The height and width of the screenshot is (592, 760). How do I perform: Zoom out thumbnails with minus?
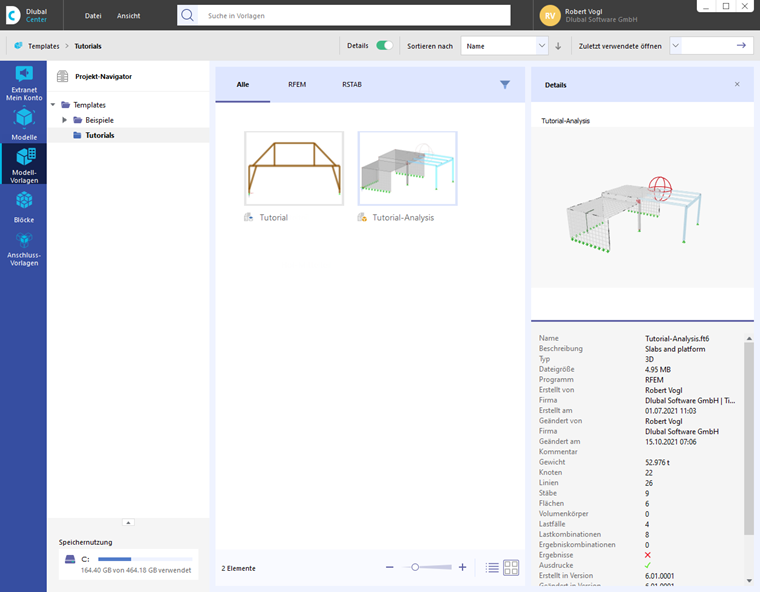point(390,567)
